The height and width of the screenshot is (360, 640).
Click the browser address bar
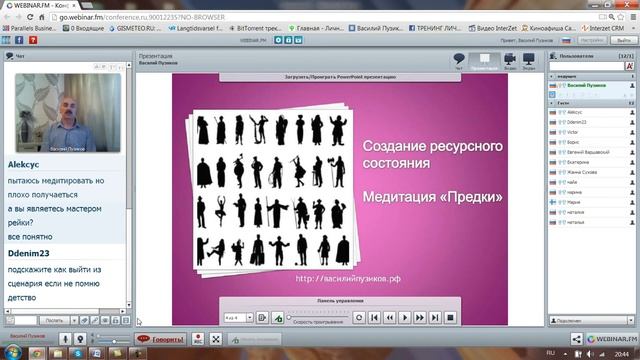point(327,17)
